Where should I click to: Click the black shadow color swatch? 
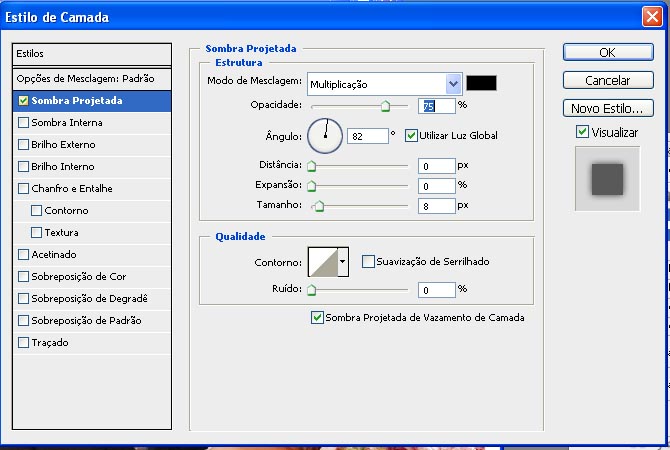pos(481,84)
